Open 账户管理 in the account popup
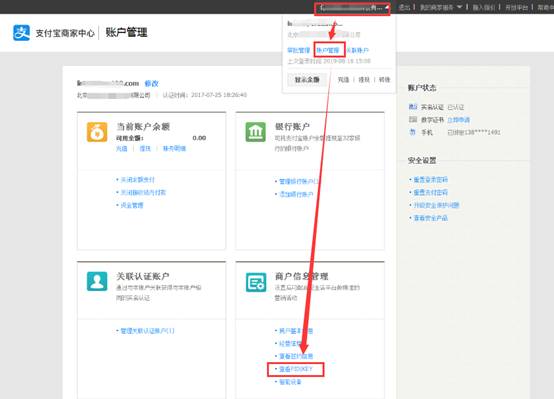Screen dimensions: 554x399 click(x=328, y=51)
